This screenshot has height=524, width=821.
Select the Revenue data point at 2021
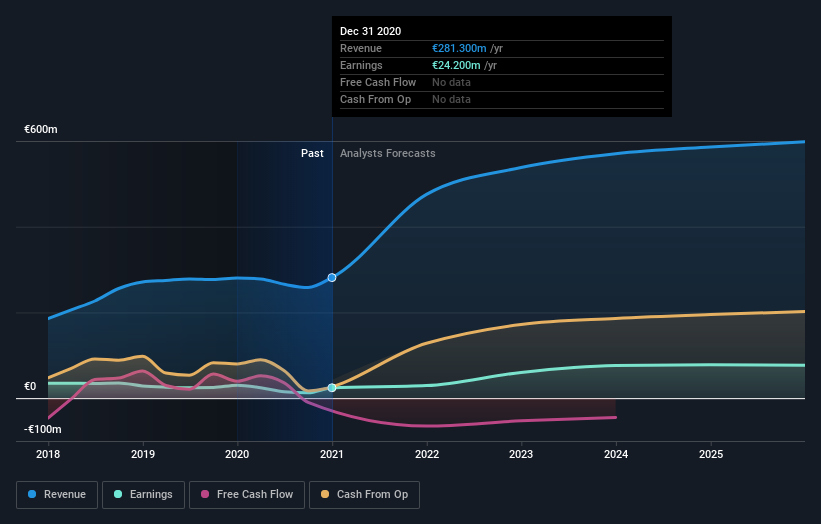click(x=332, y=277)
